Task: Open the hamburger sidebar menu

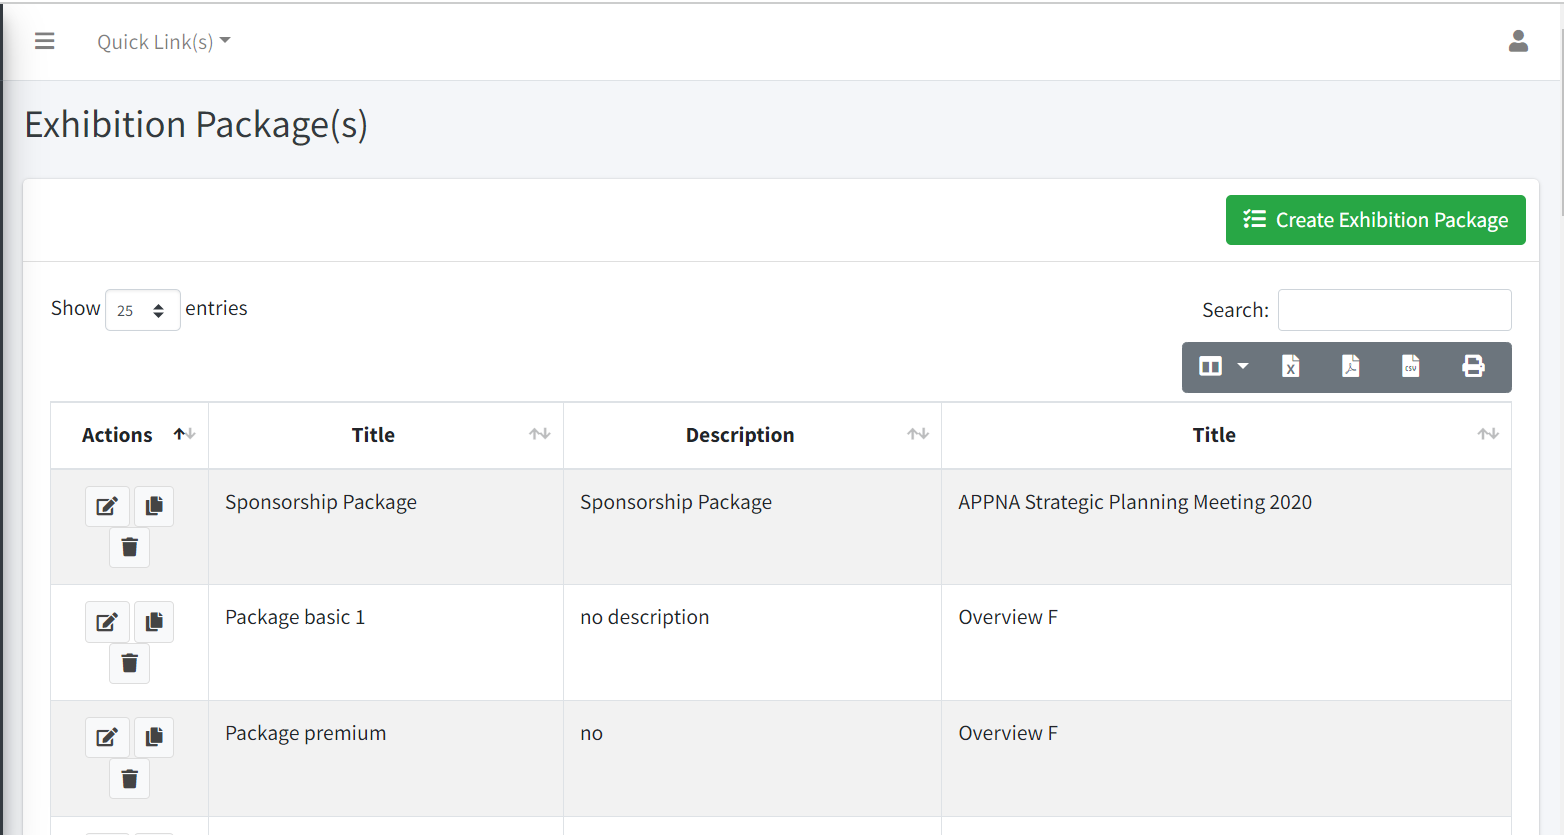Action: tap(44, 41)
